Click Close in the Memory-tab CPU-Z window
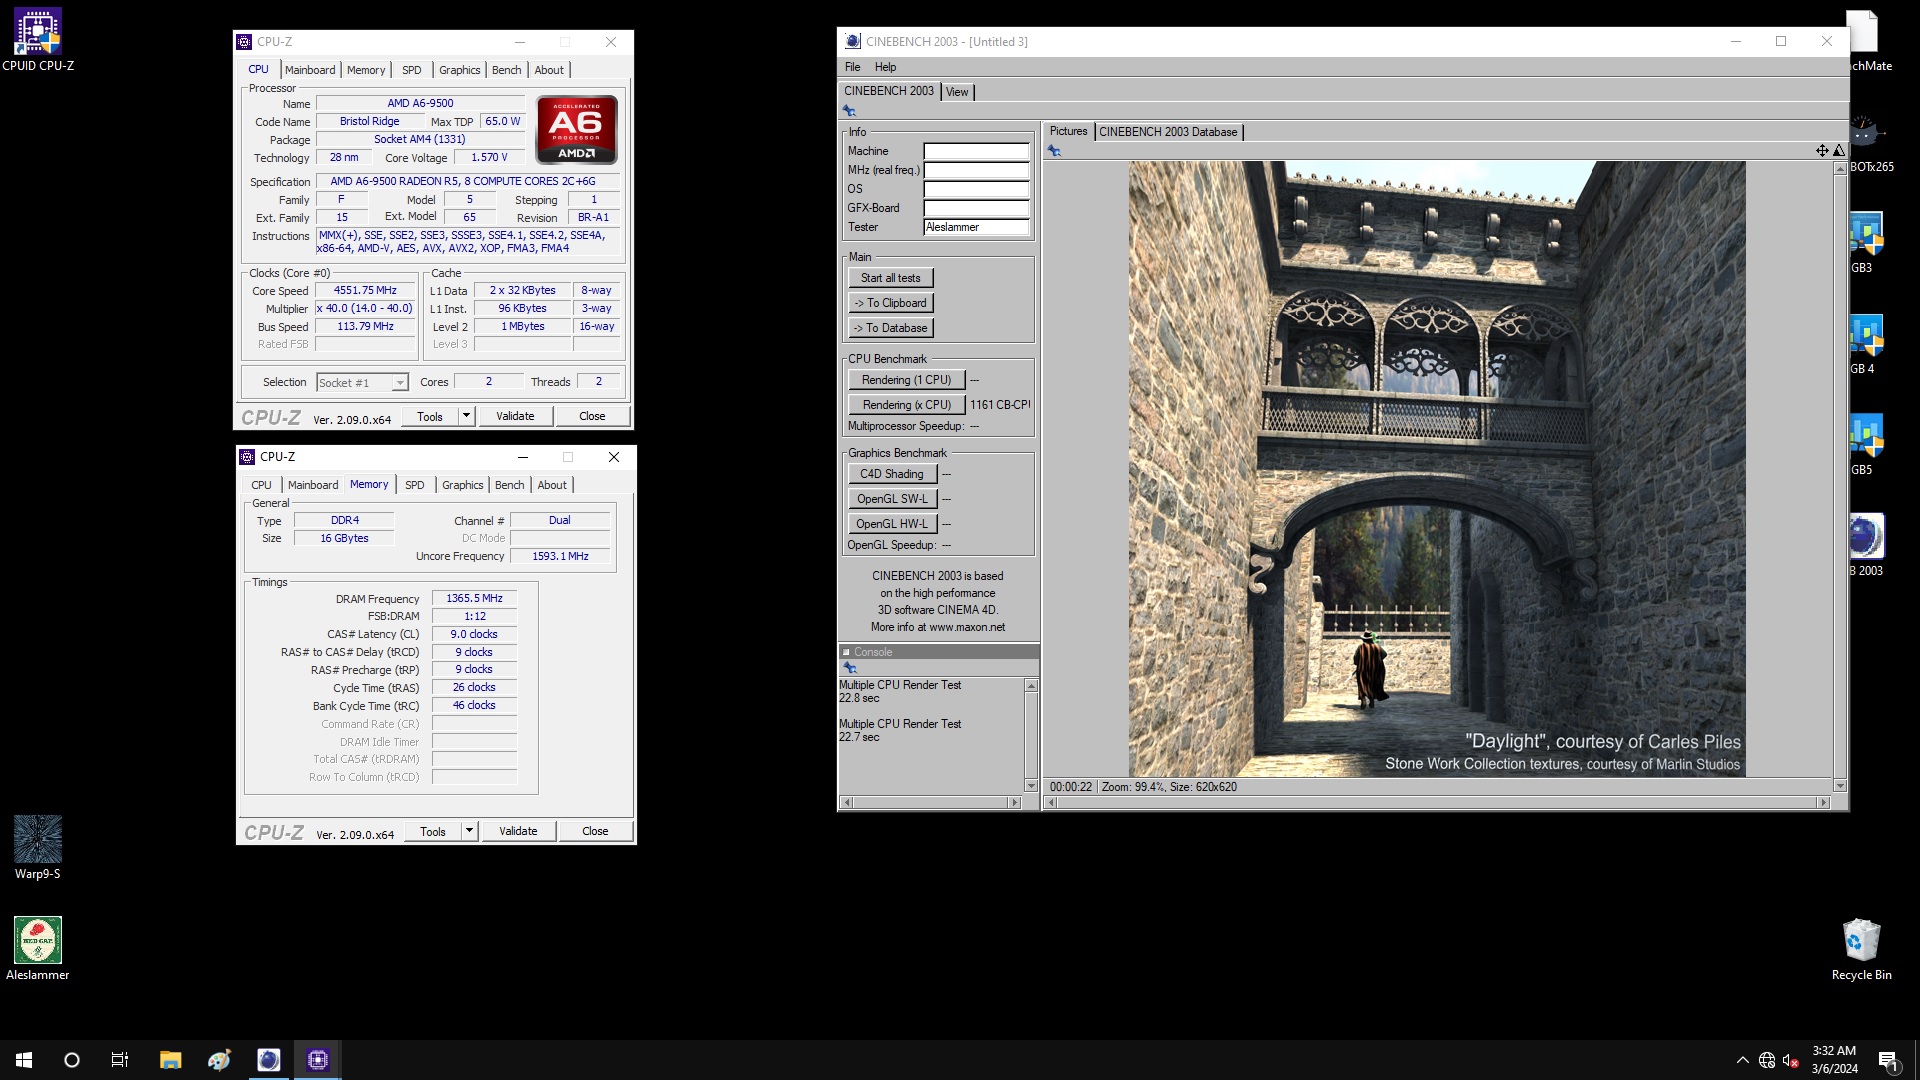 click(x=595, y=831)
